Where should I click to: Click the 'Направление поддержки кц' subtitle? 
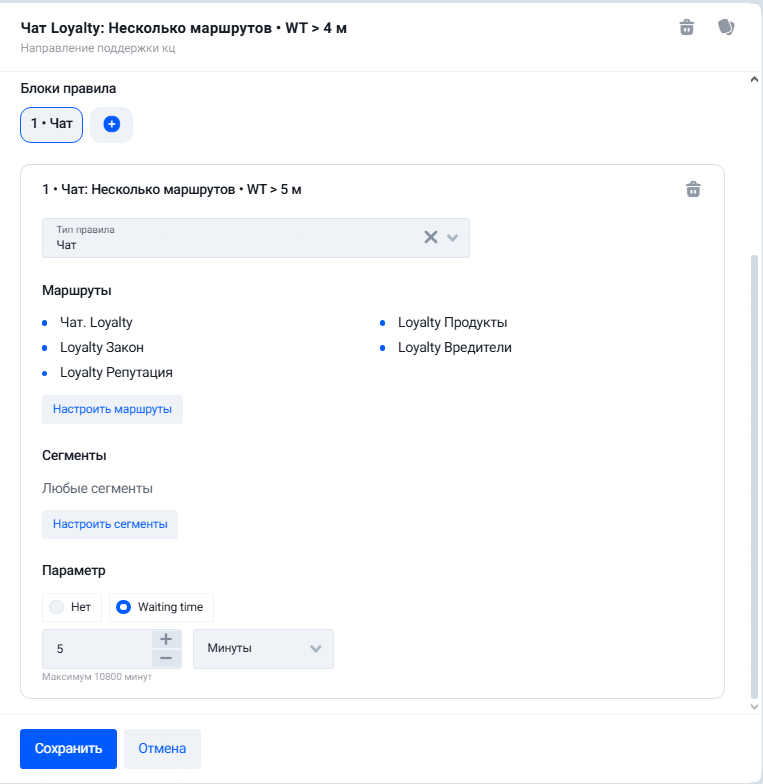tap(98, 48)
